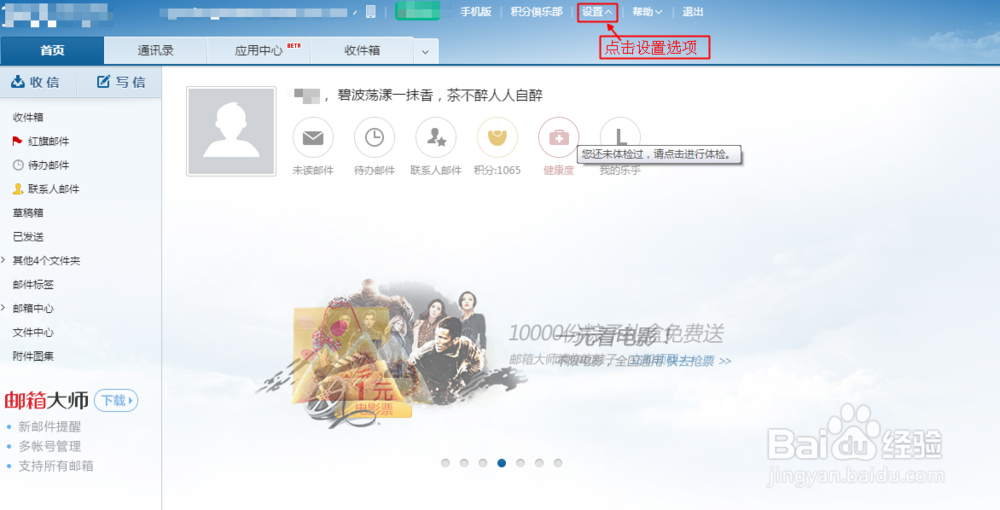Viewport: 1000px width, 510px height.
Task: Open the tab list dropdown arrow
Action: point(425,52)
